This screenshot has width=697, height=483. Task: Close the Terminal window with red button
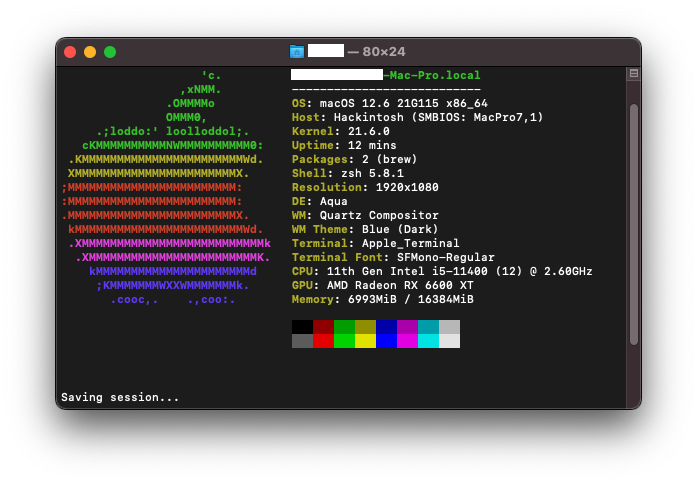70,52
